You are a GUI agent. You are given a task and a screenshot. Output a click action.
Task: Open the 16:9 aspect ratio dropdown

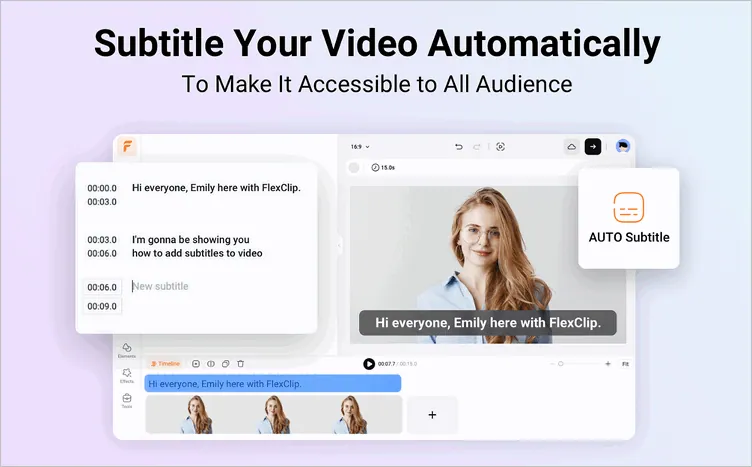coord(360,147)
